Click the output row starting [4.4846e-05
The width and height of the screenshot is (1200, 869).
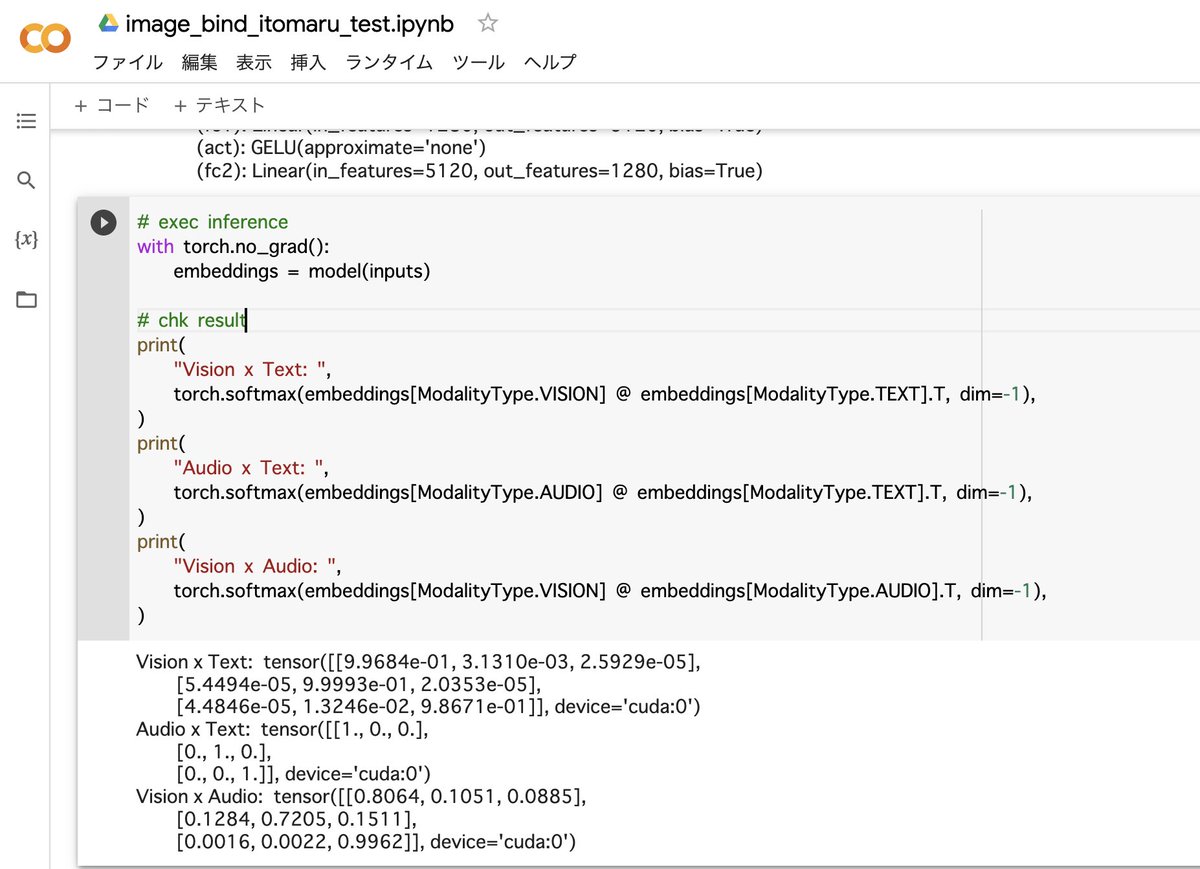click(x=438, y=707)
